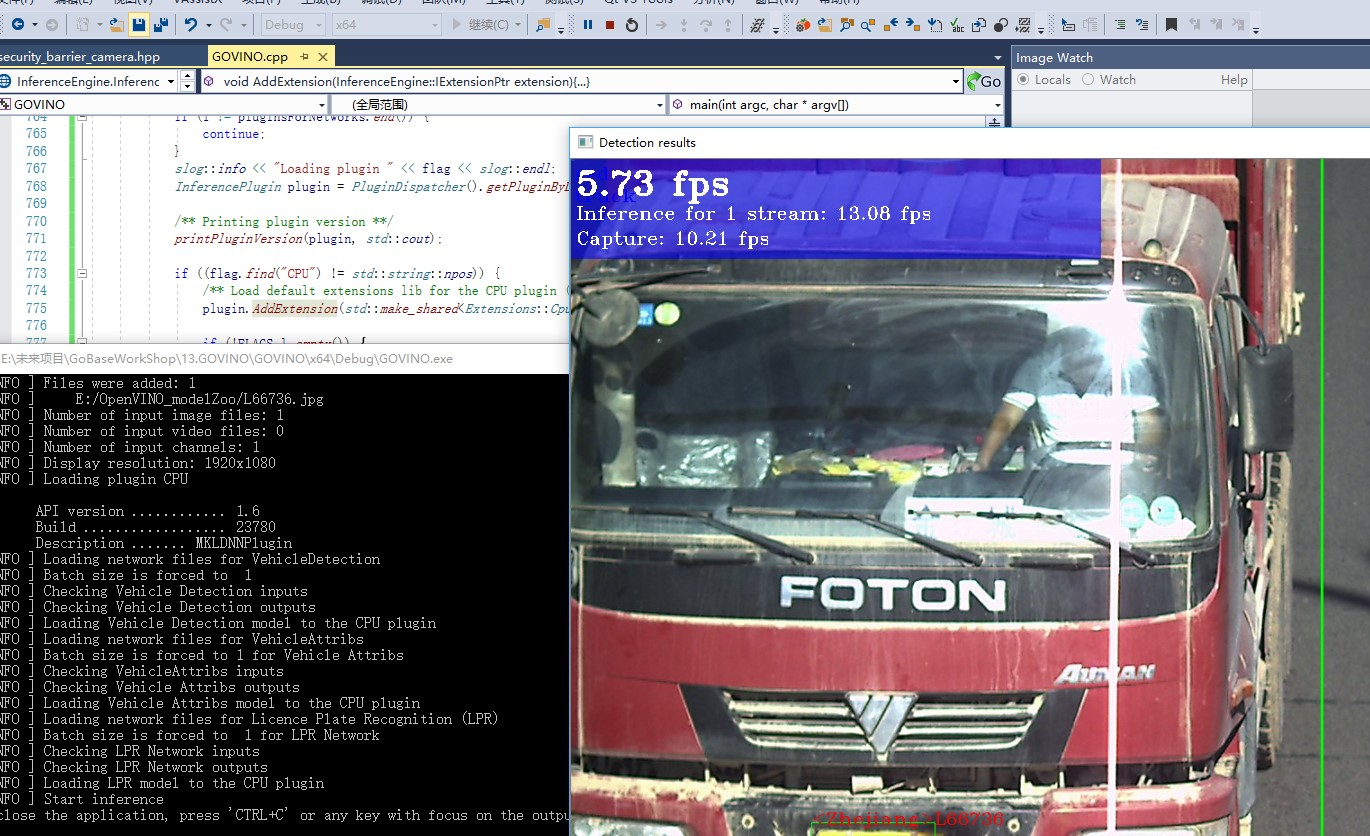The width and height of the screenshot is (1370, 836).
Task: Click the GOVINO.exe console title bar
Action: [285, 358]
